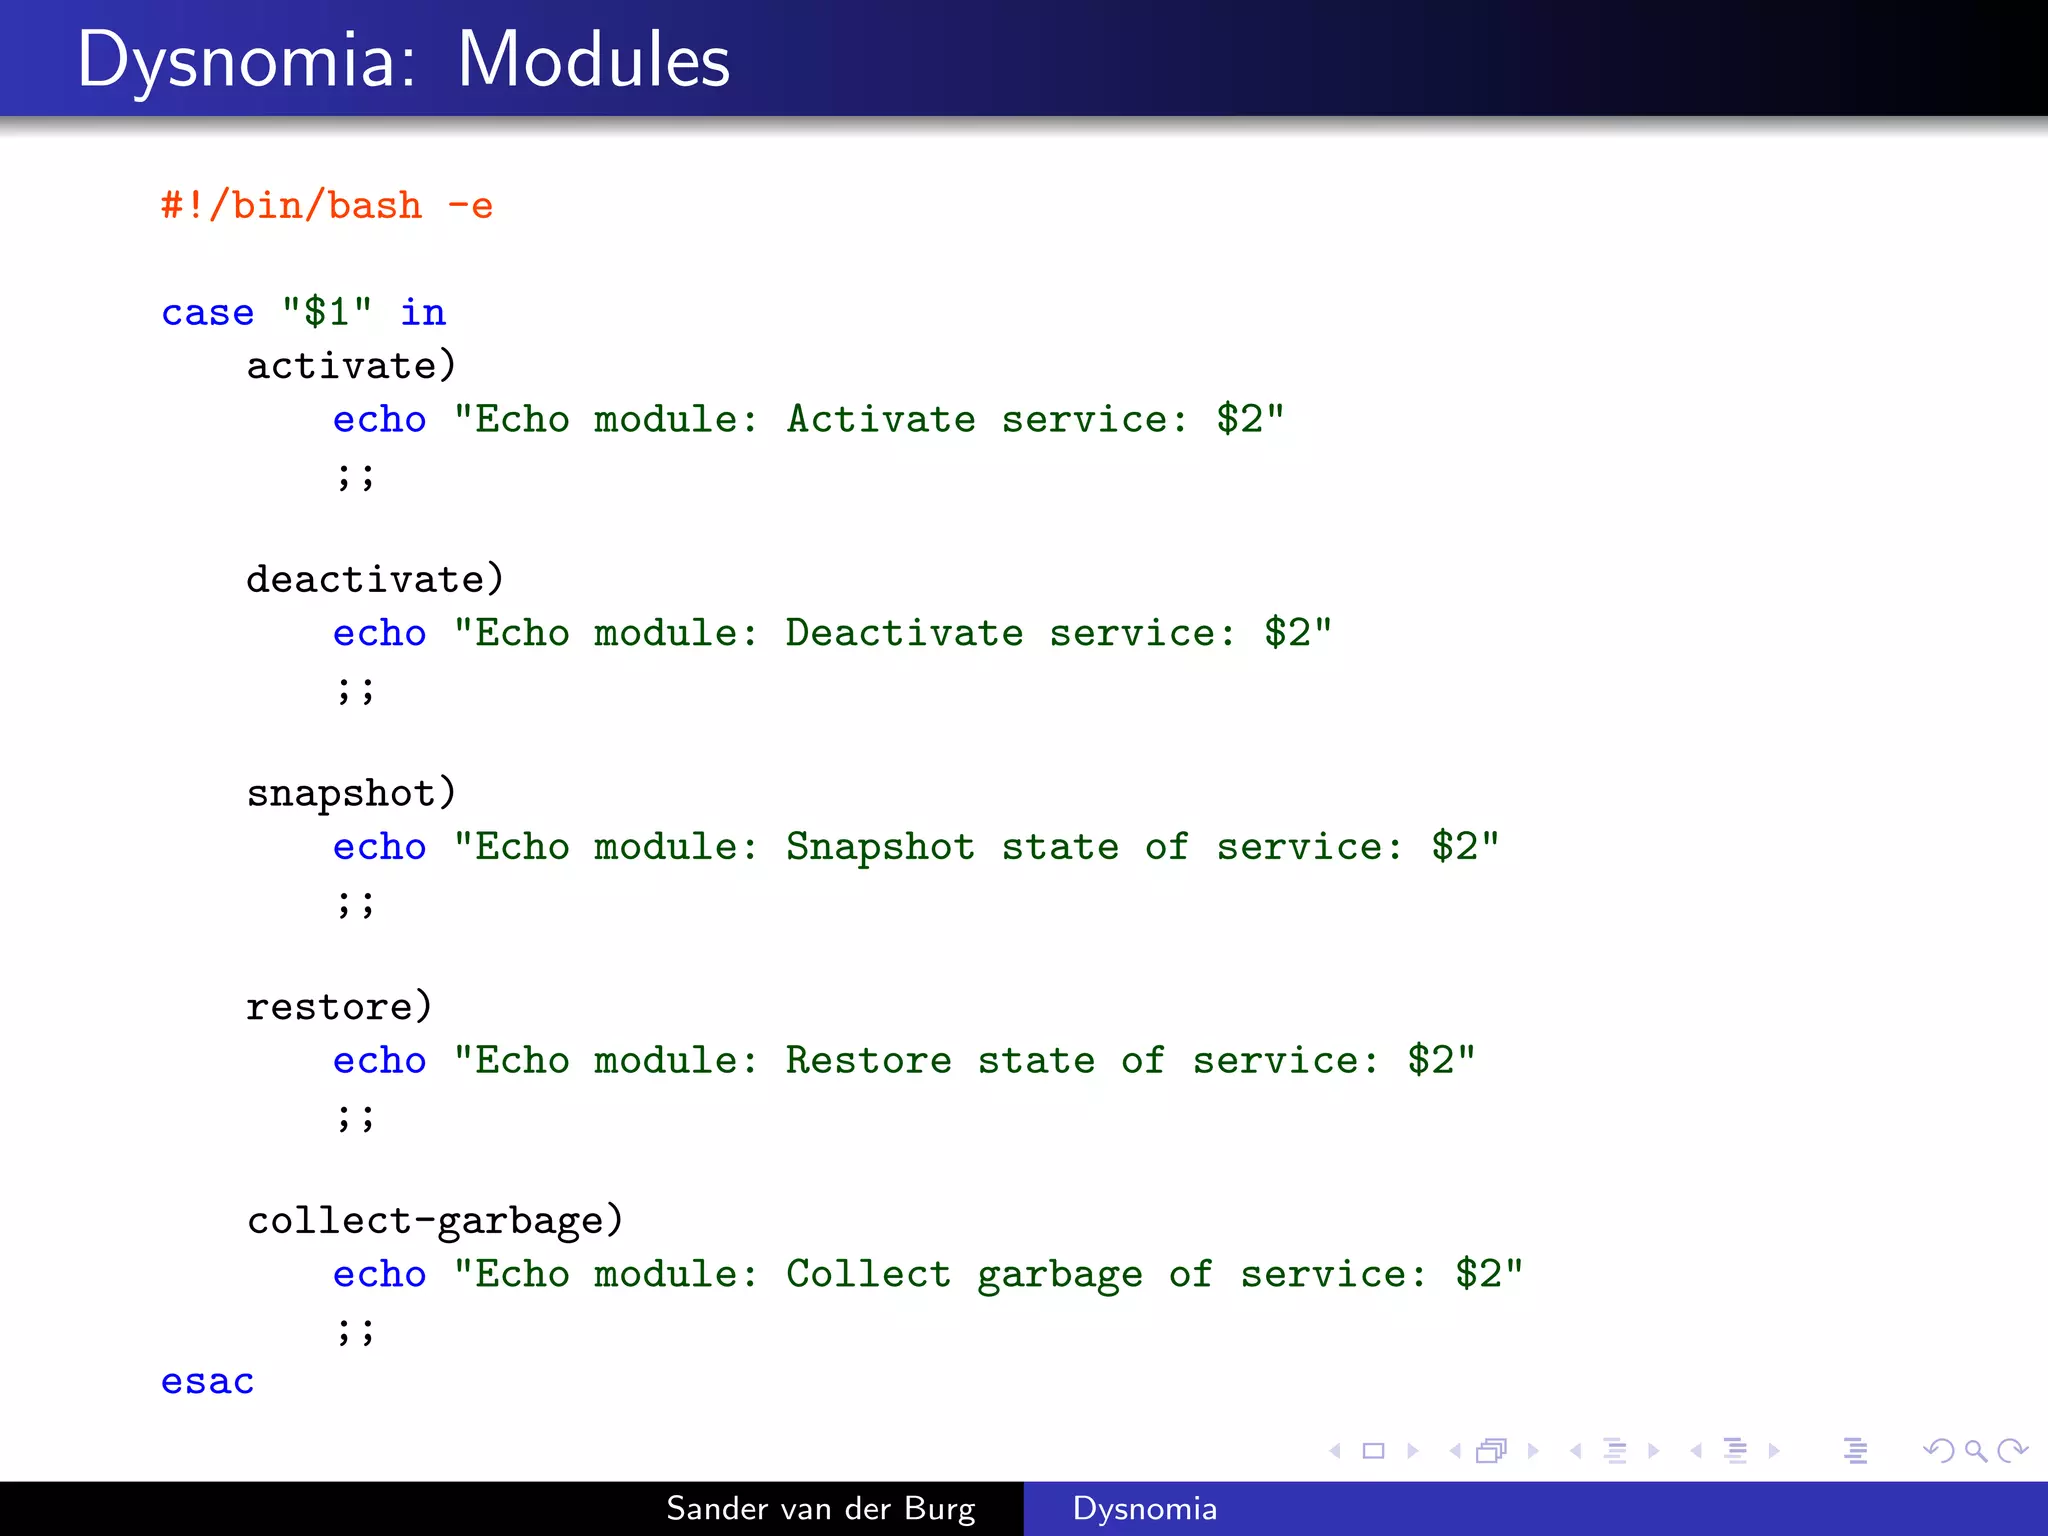Click the 'snapshot)' case label
The image size is (2048, 1536).
pyautogui.click(x=352, y=793)
